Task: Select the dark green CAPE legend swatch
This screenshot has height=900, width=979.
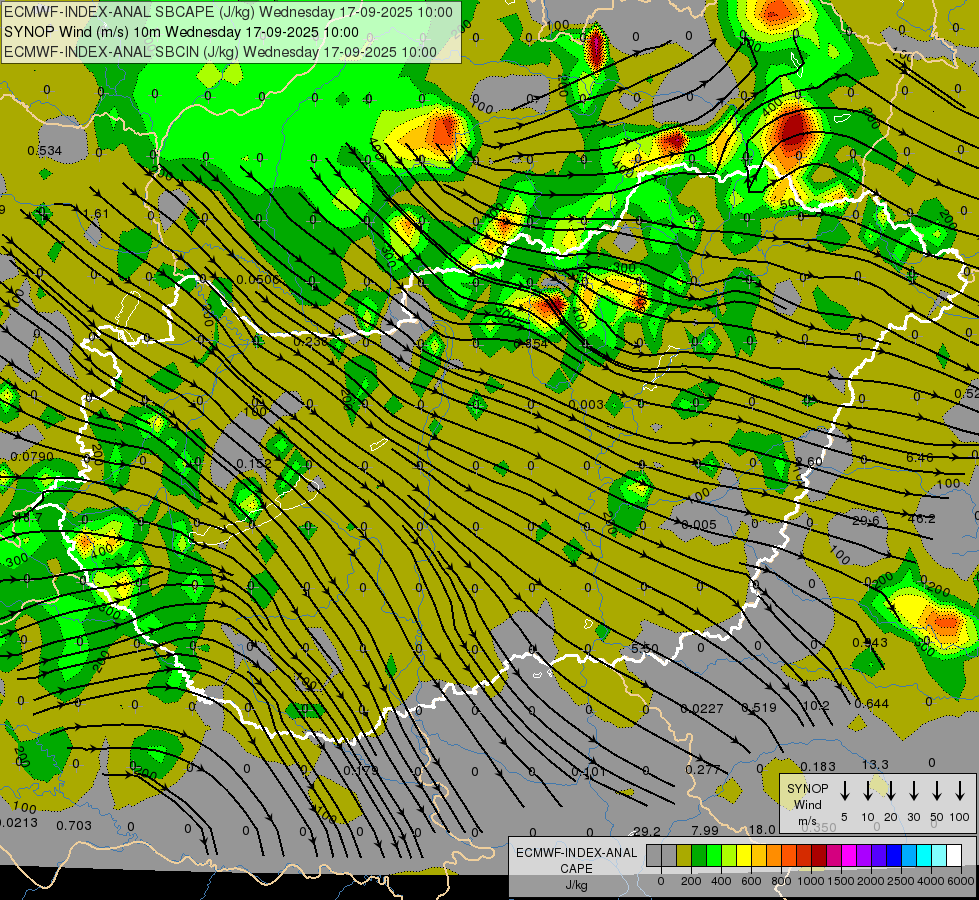Action: point(699,856)
